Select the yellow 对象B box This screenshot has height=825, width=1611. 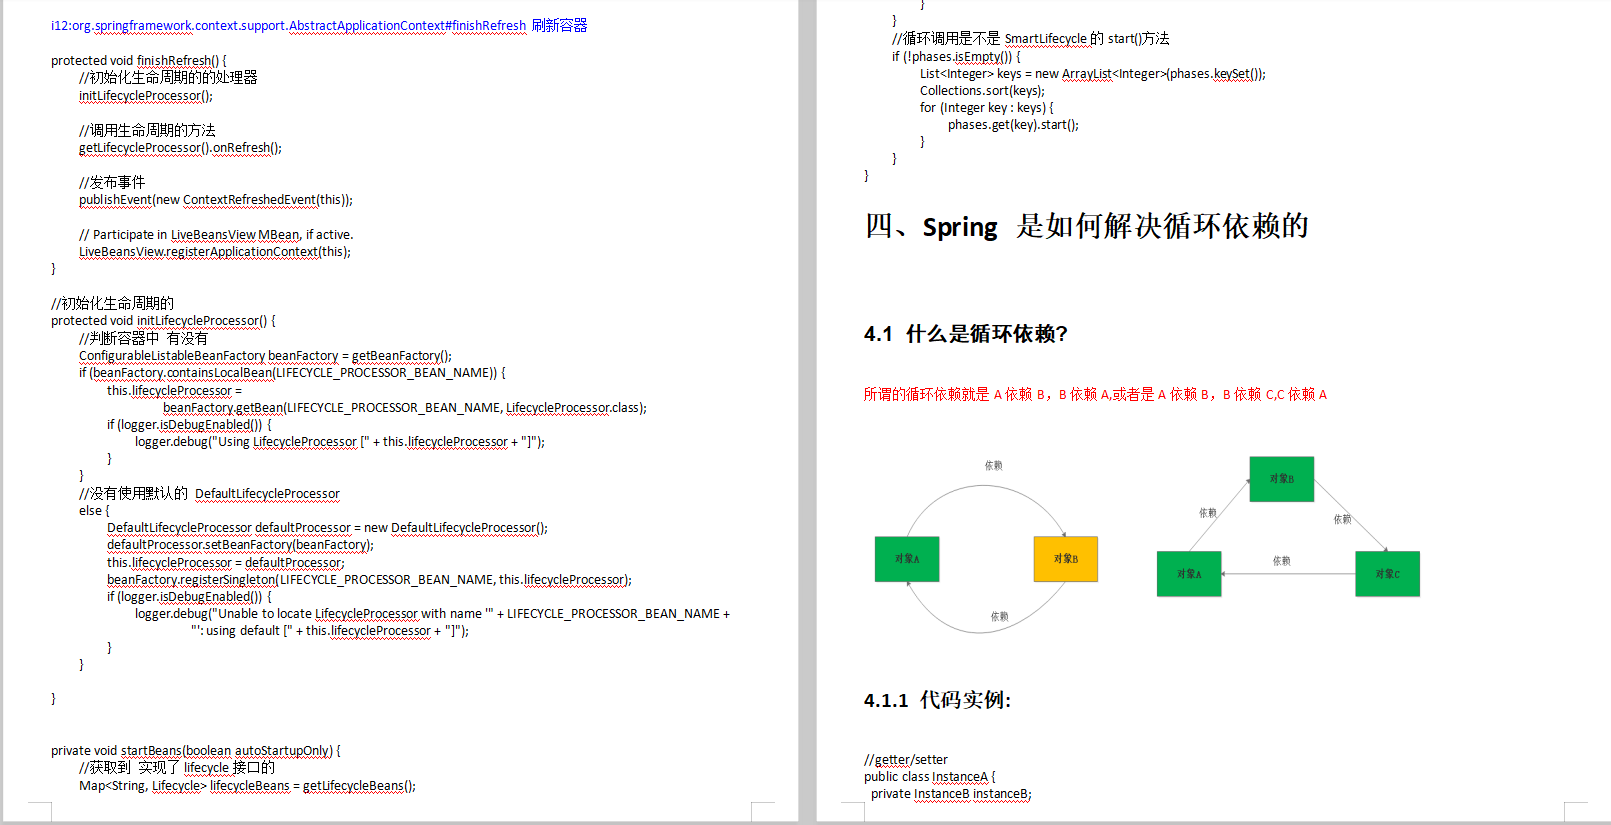coord(1066,559)
